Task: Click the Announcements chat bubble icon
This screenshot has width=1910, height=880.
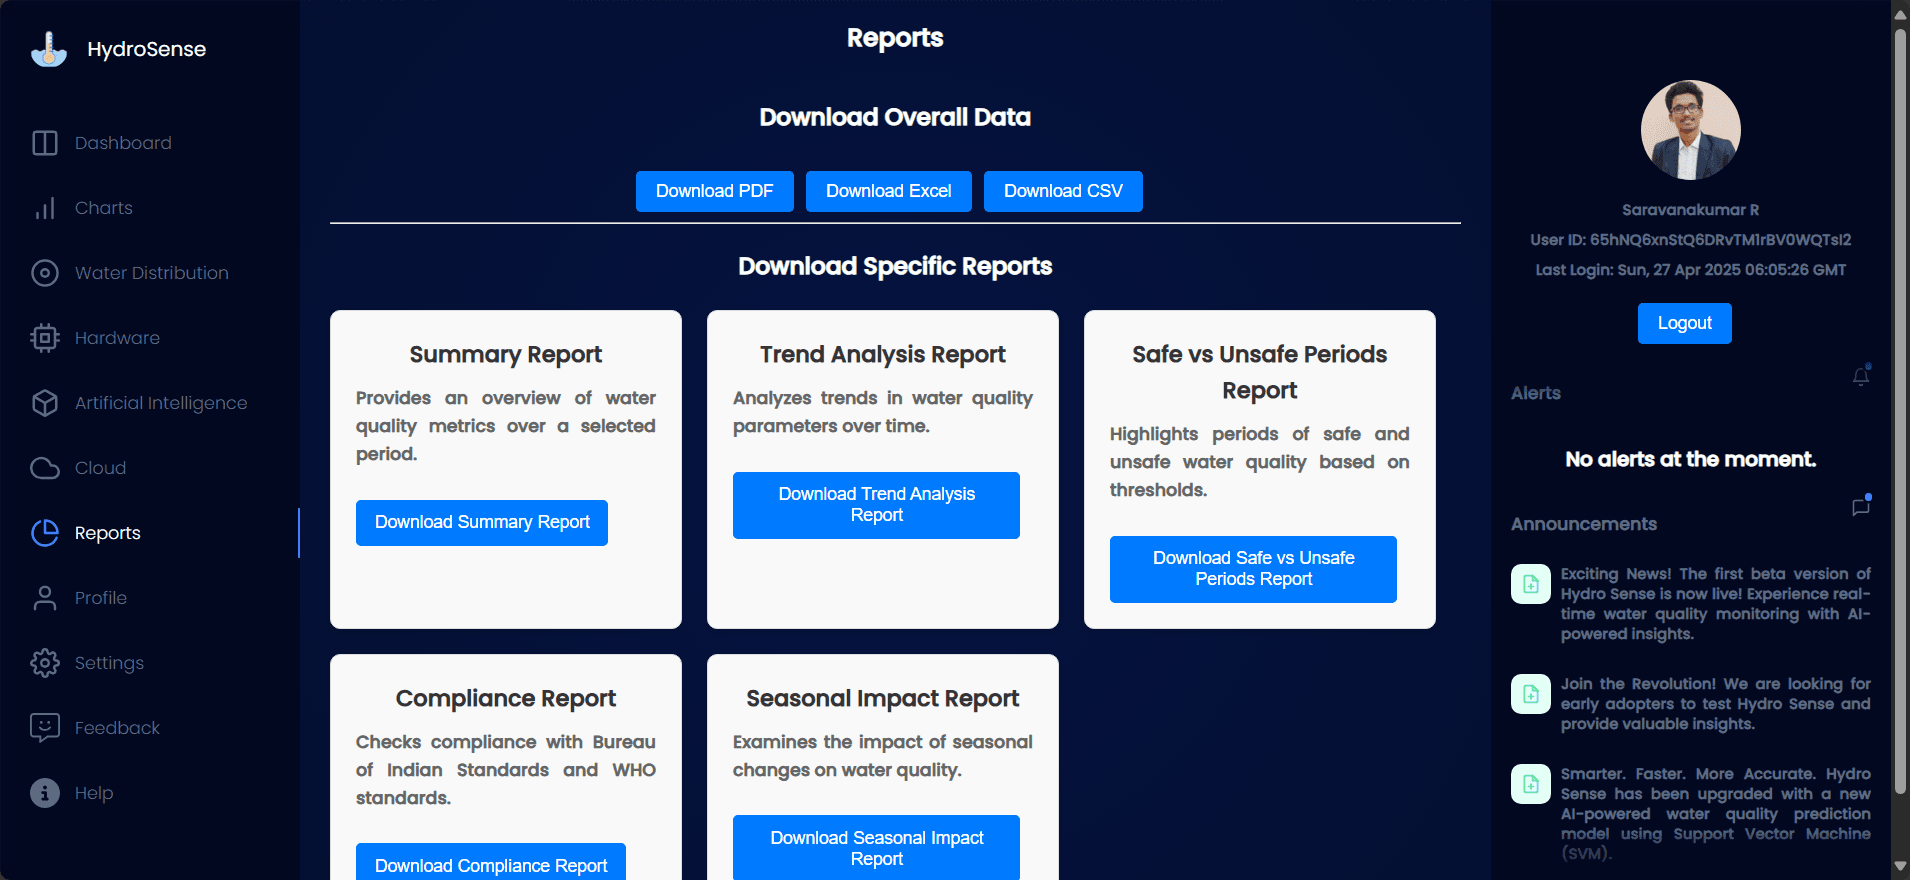Action: point(1861,506)
